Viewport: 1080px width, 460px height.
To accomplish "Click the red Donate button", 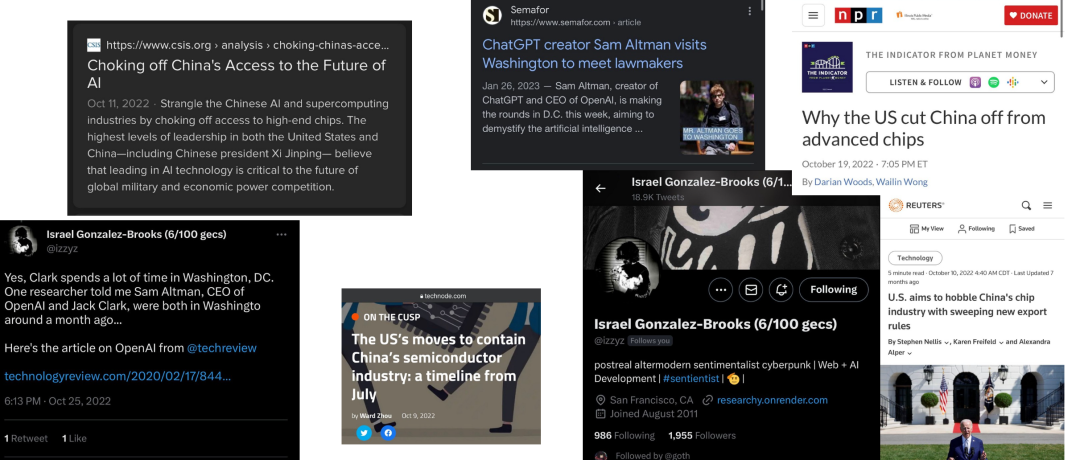I will pos(1030,15).
